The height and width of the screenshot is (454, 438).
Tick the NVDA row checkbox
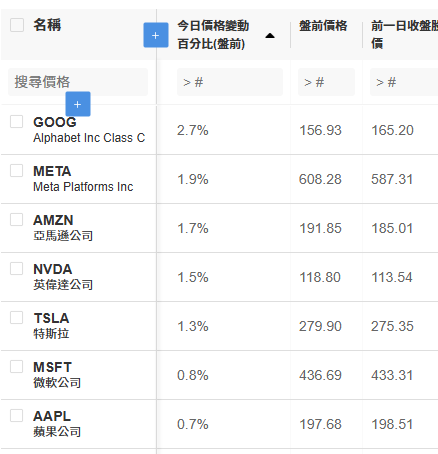17,268
